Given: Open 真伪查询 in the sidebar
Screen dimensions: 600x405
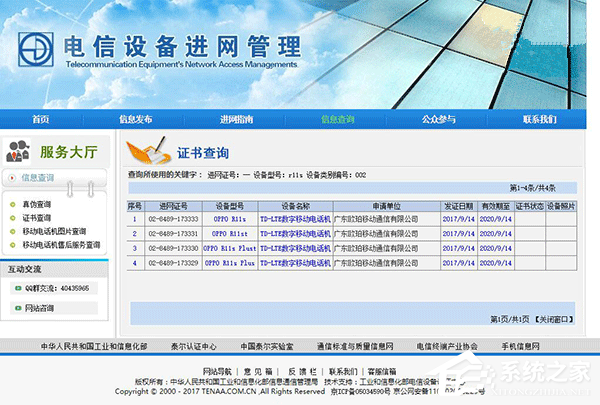Looking at the screenshot, I should 36,204.
